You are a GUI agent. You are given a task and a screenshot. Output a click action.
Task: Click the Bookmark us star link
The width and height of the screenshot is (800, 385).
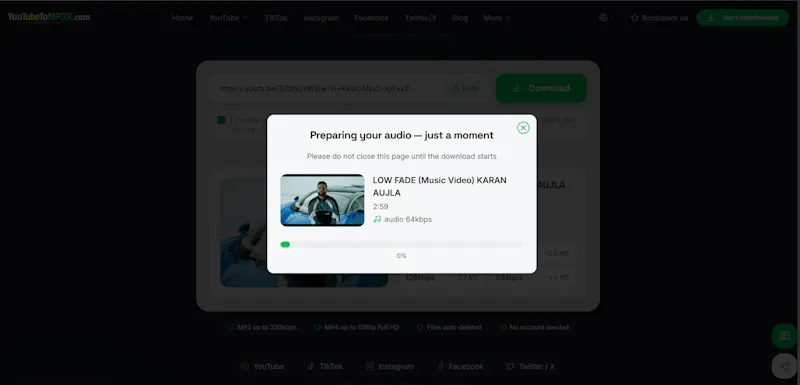(659, 18)
